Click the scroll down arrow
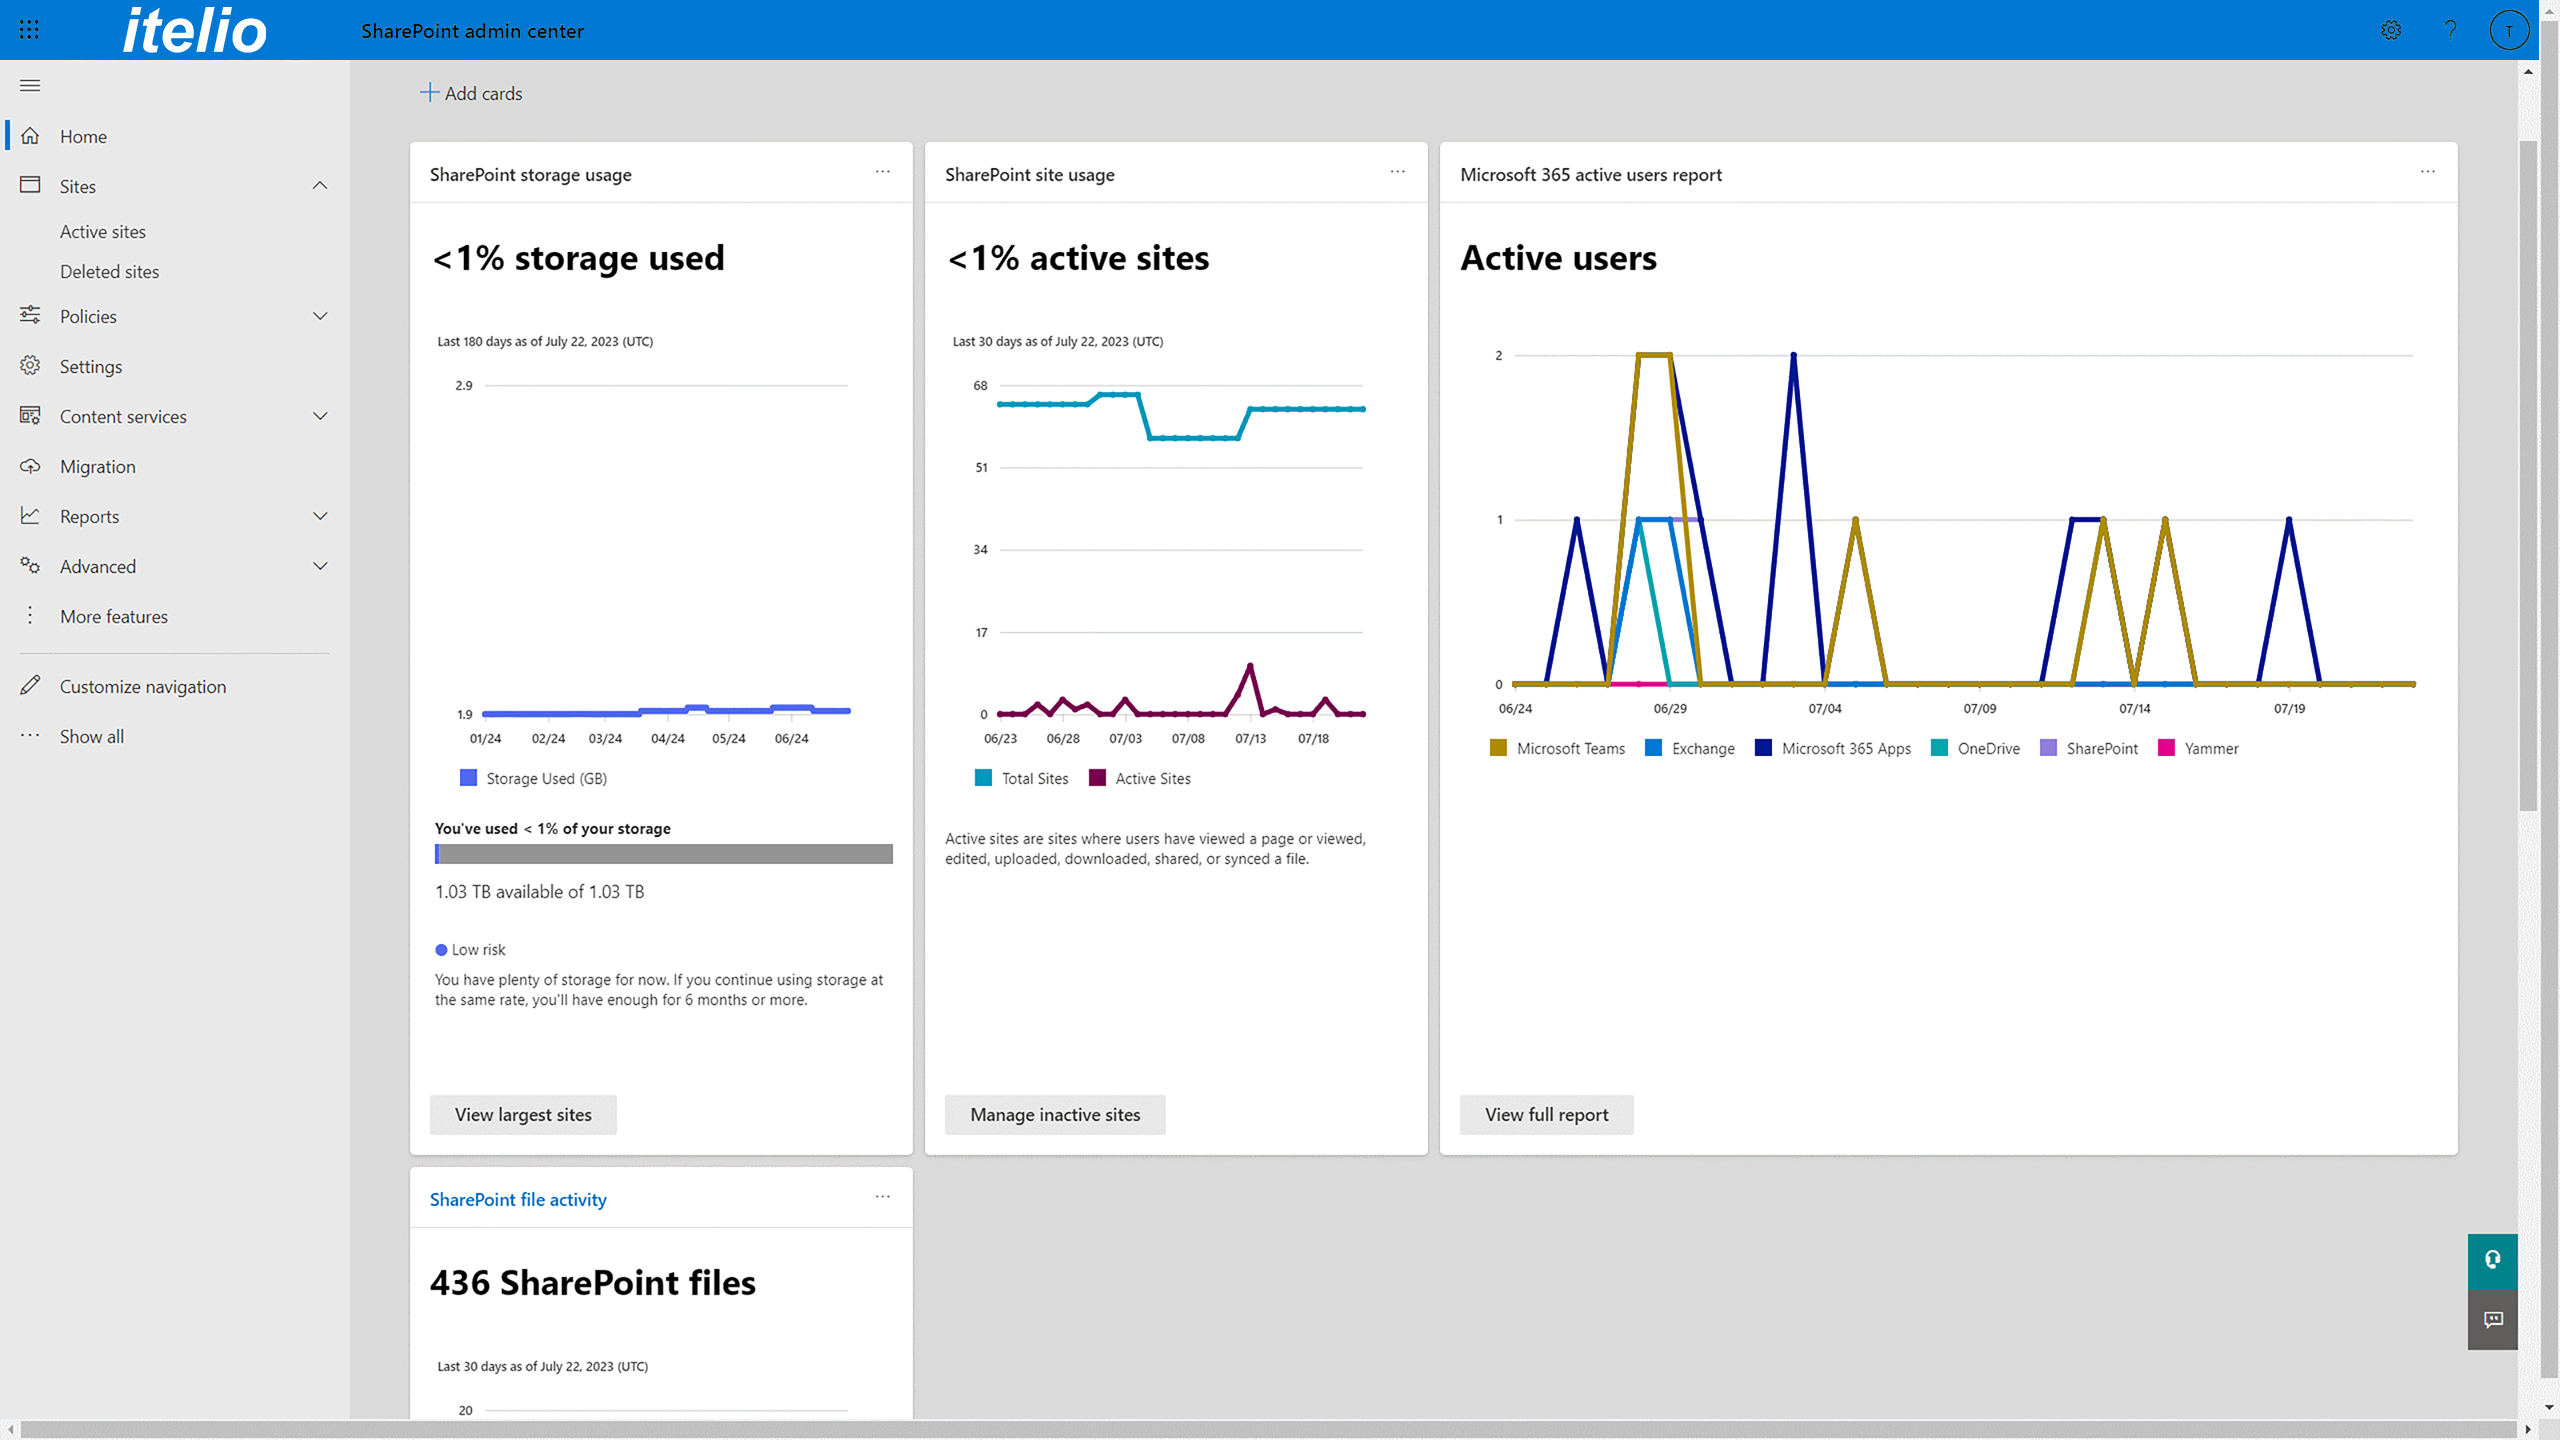The image size is (2560, 1440). click(2549, 1406)
